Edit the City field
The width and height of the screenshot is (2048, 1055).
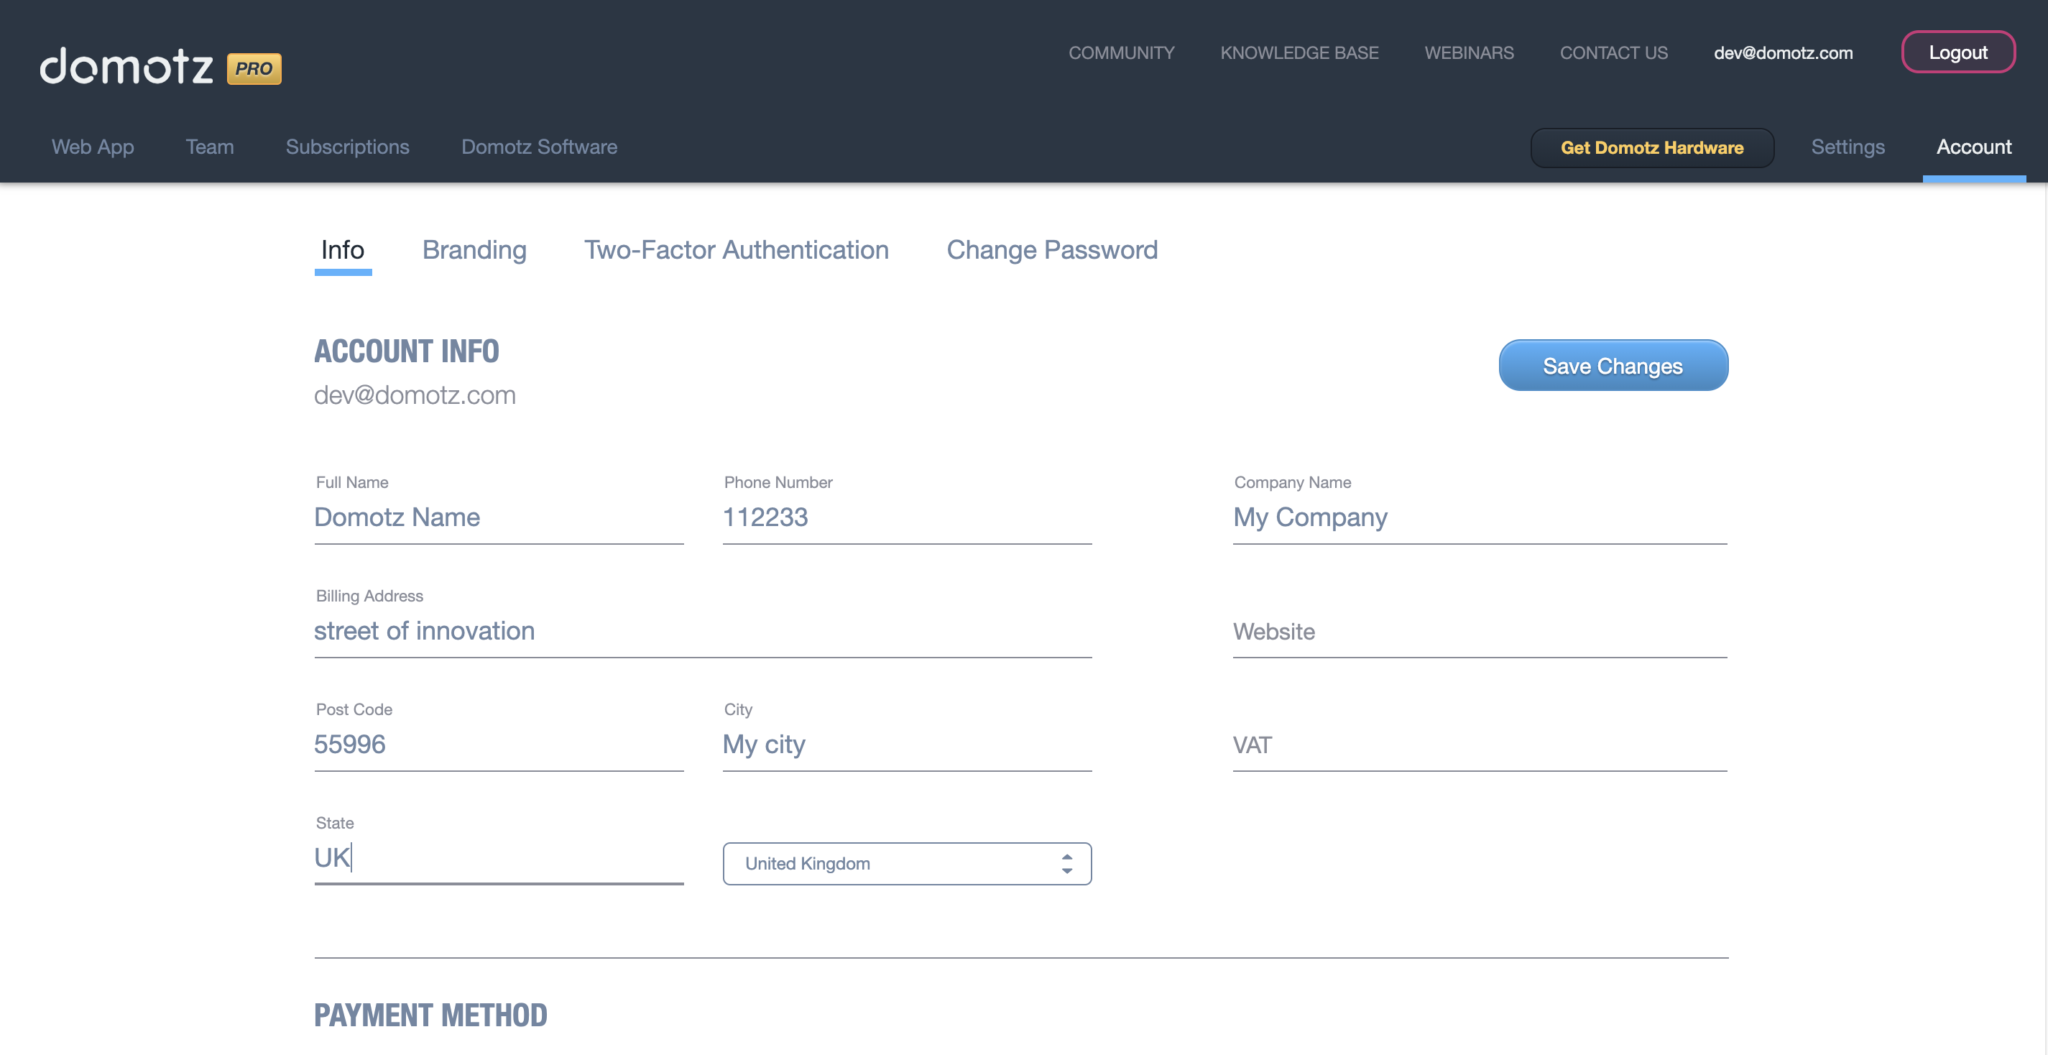pyautogui.click(x=907, y=745)
